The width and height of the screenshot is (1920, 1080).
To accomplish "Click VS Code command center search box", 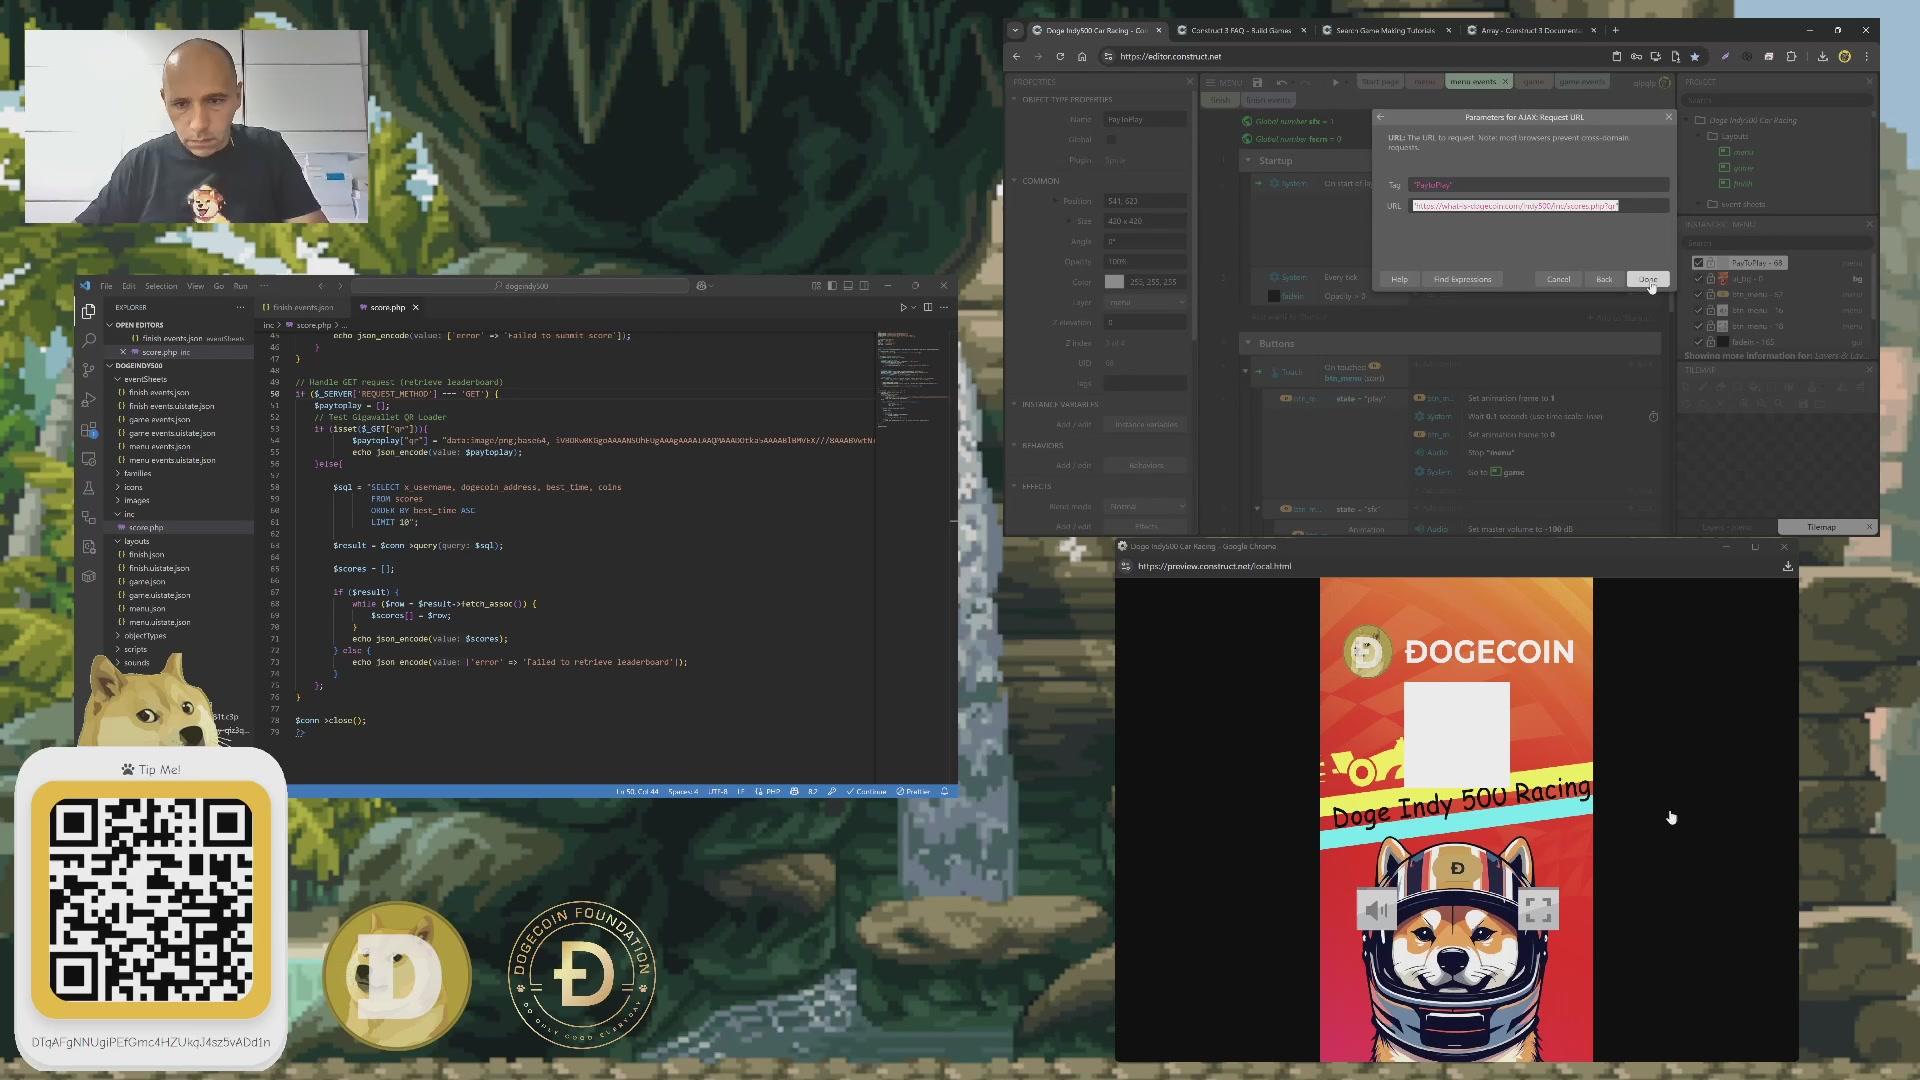I will coord(520,286).
